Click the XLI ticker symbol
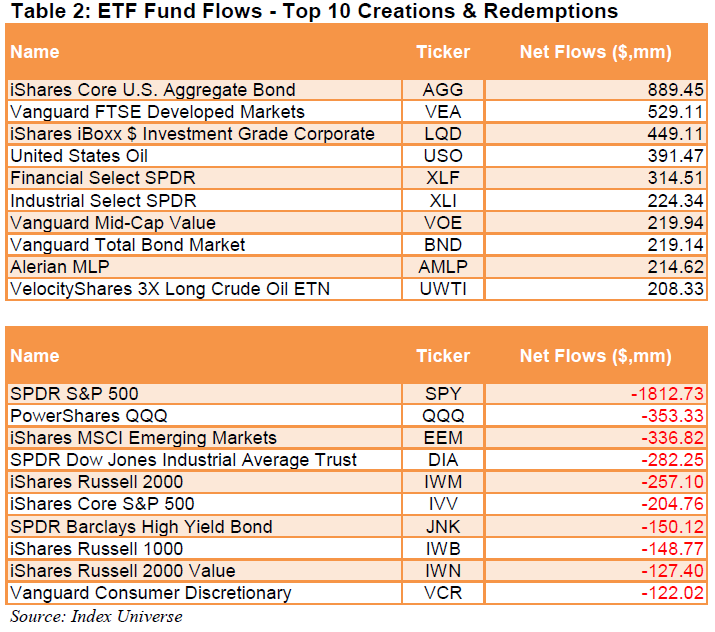Image resolution: width=715 pixels, height=632 pixels. 443,200
